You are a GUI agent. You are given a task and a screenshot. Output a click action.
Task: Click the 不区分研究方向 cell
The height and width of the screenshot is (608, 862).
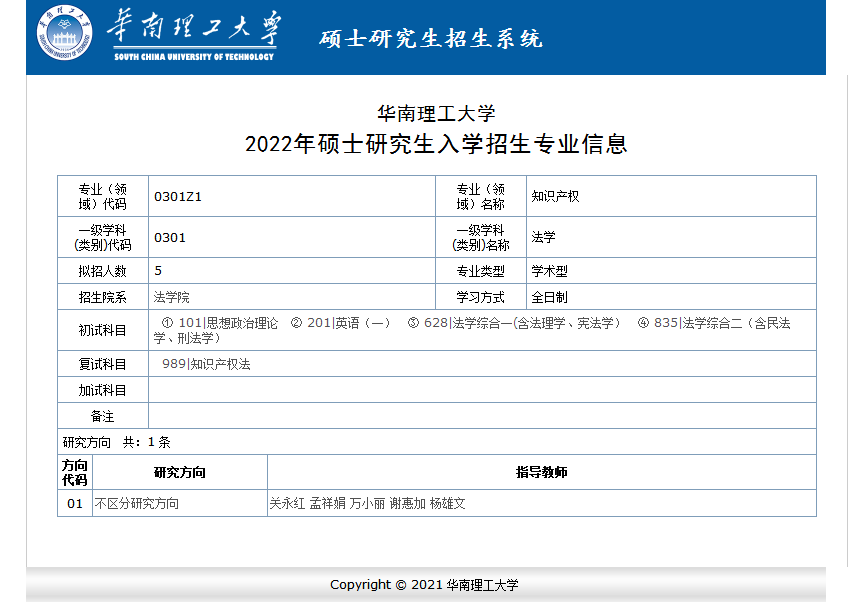pos(180,504)
